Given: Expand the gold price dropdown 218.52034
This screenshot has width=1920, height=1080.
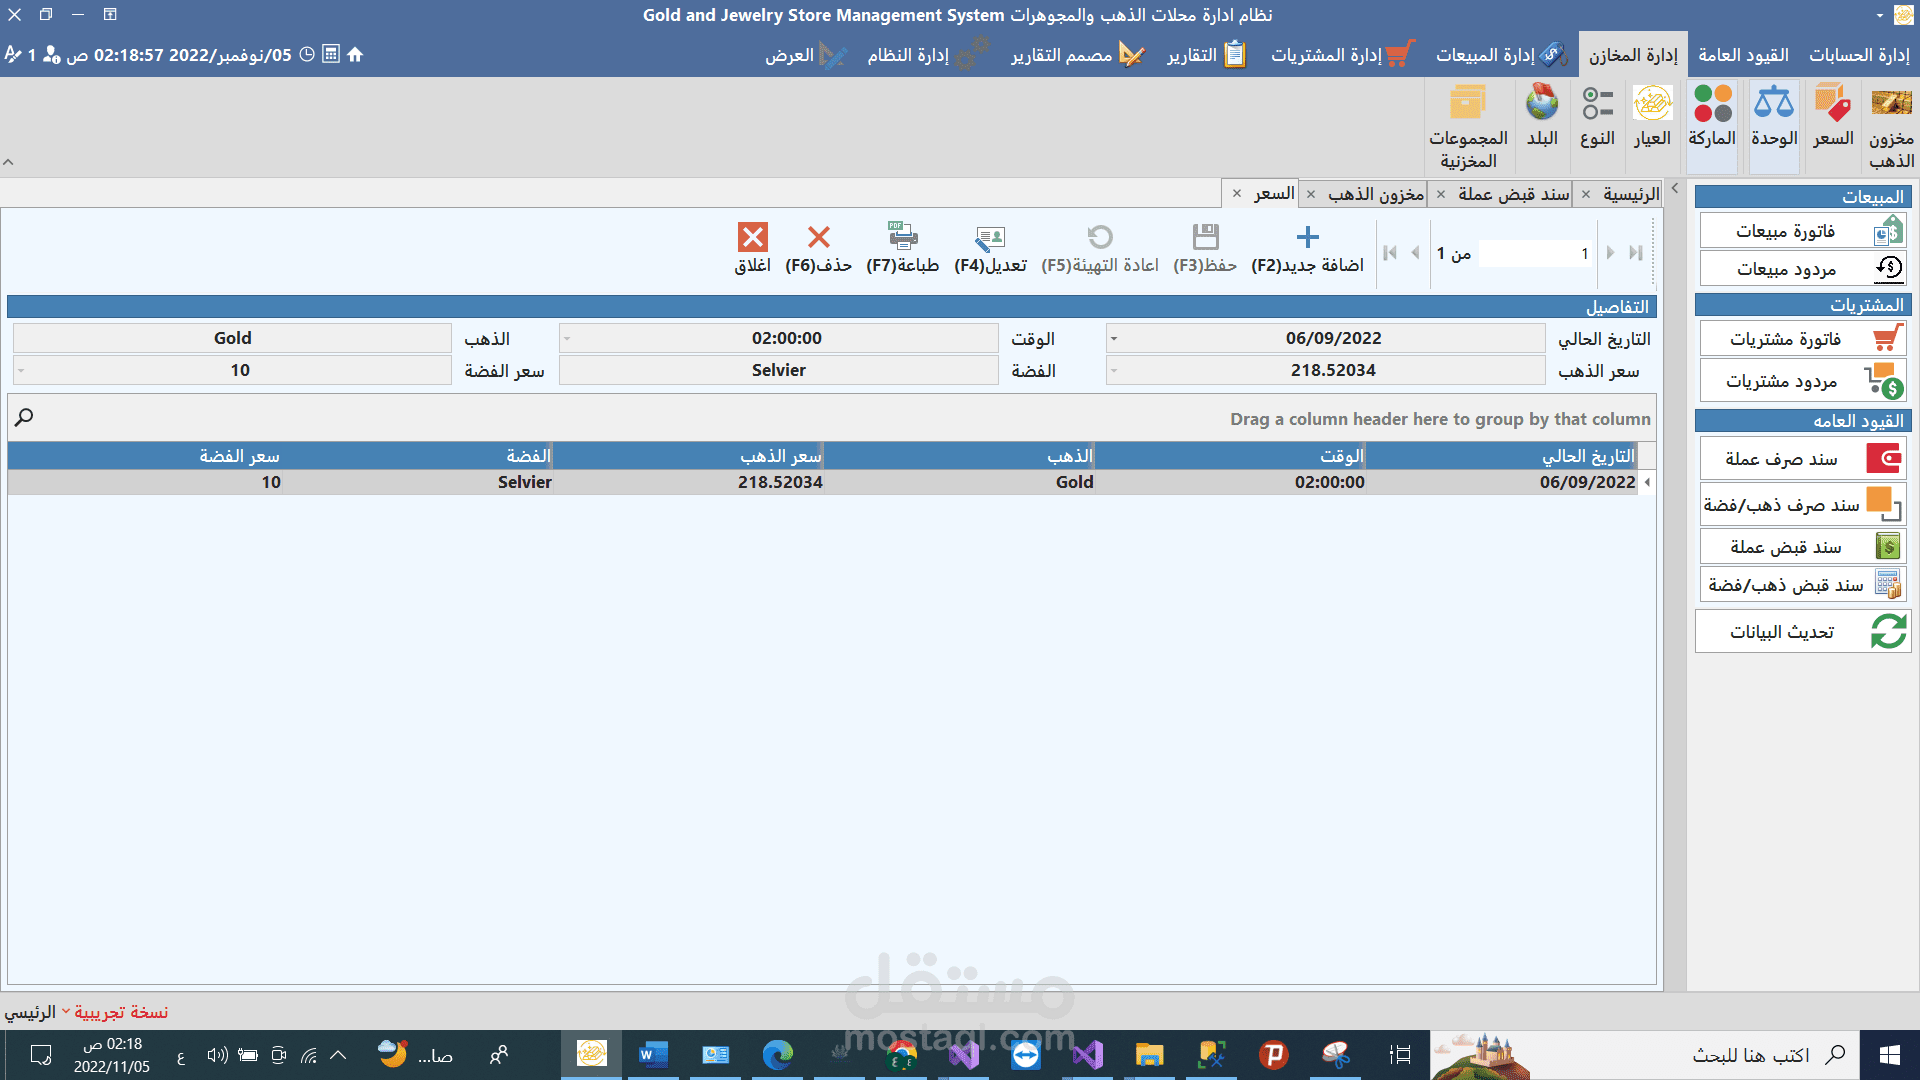Looking at the screenshot, I should point(1114,371).
